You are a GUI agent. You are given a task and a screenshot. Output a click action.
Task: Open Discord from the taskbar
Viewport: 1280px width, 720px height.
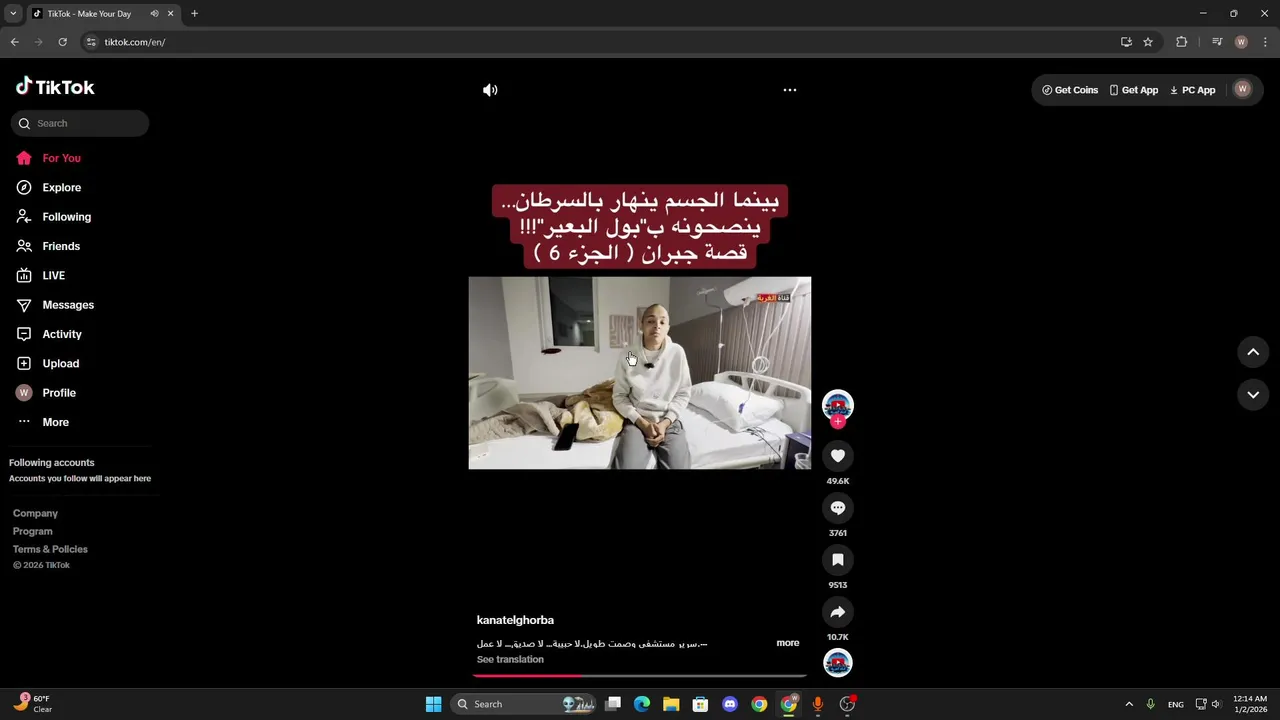[x=730, y=704]
